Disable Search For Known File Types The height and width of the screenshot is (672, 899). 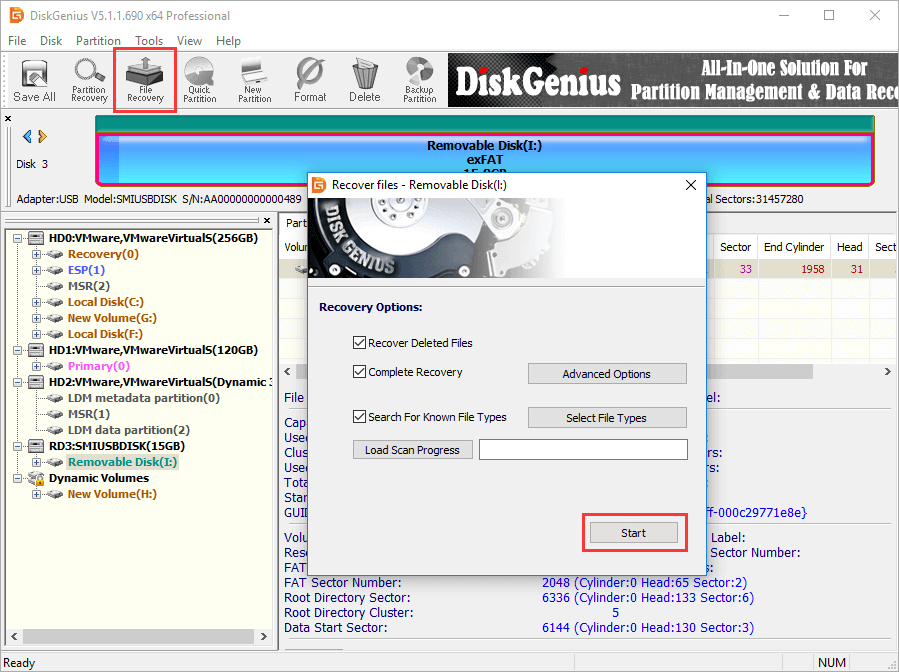[360, 417]
